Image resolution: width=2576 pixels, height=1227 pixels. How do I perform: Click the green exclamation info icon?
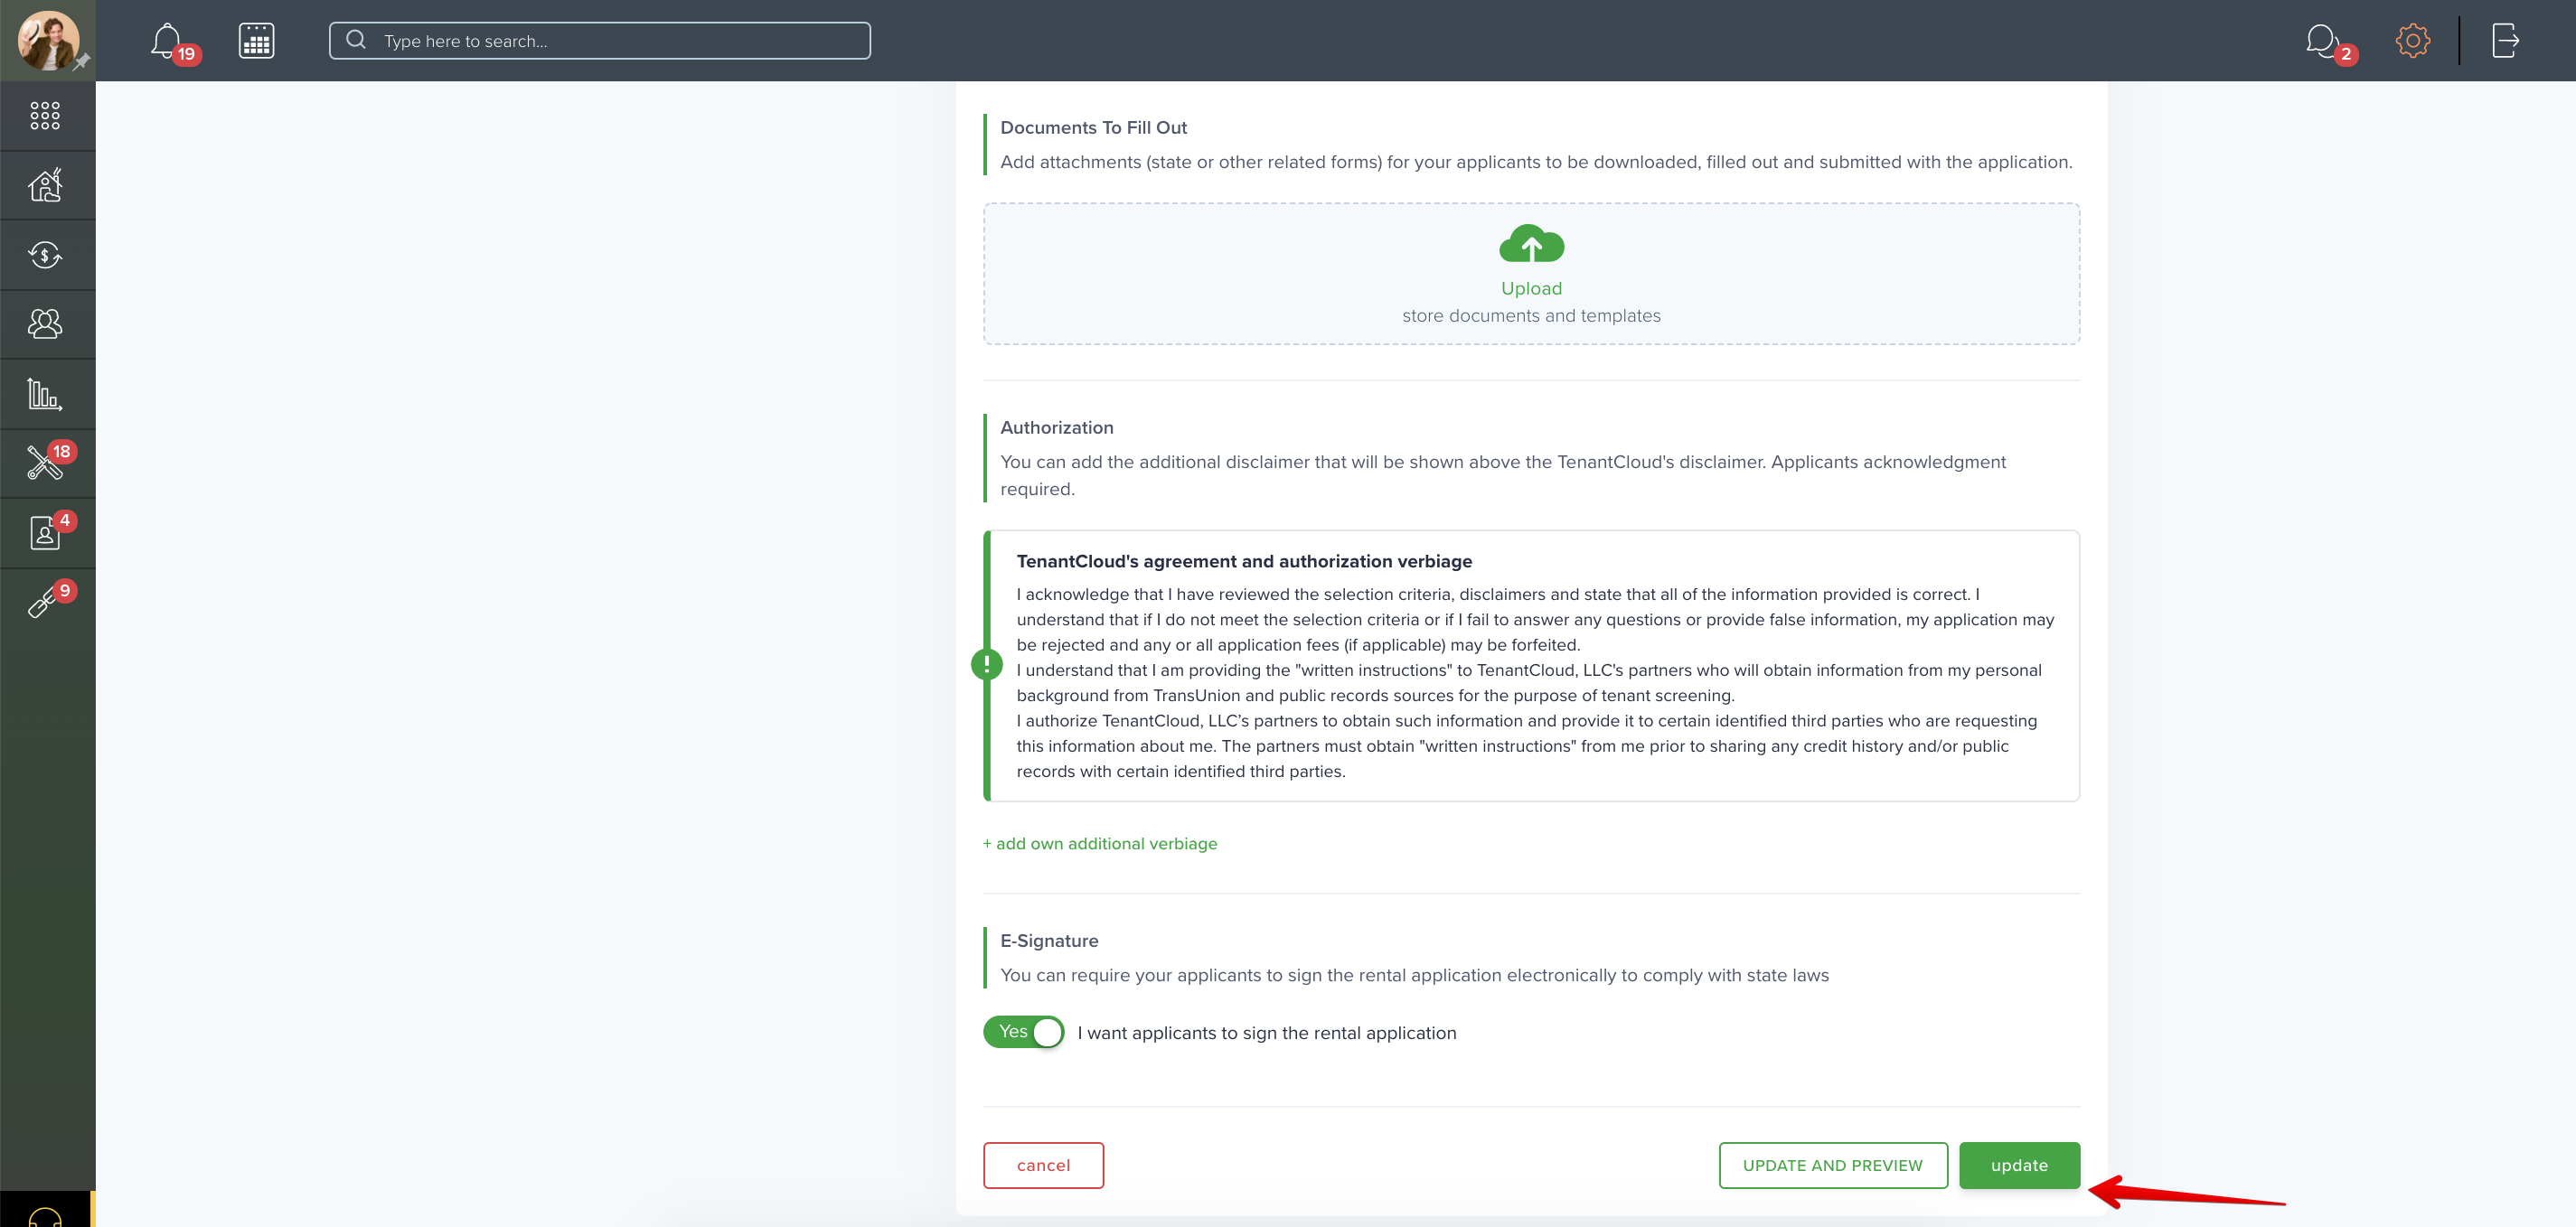(987, 664)
